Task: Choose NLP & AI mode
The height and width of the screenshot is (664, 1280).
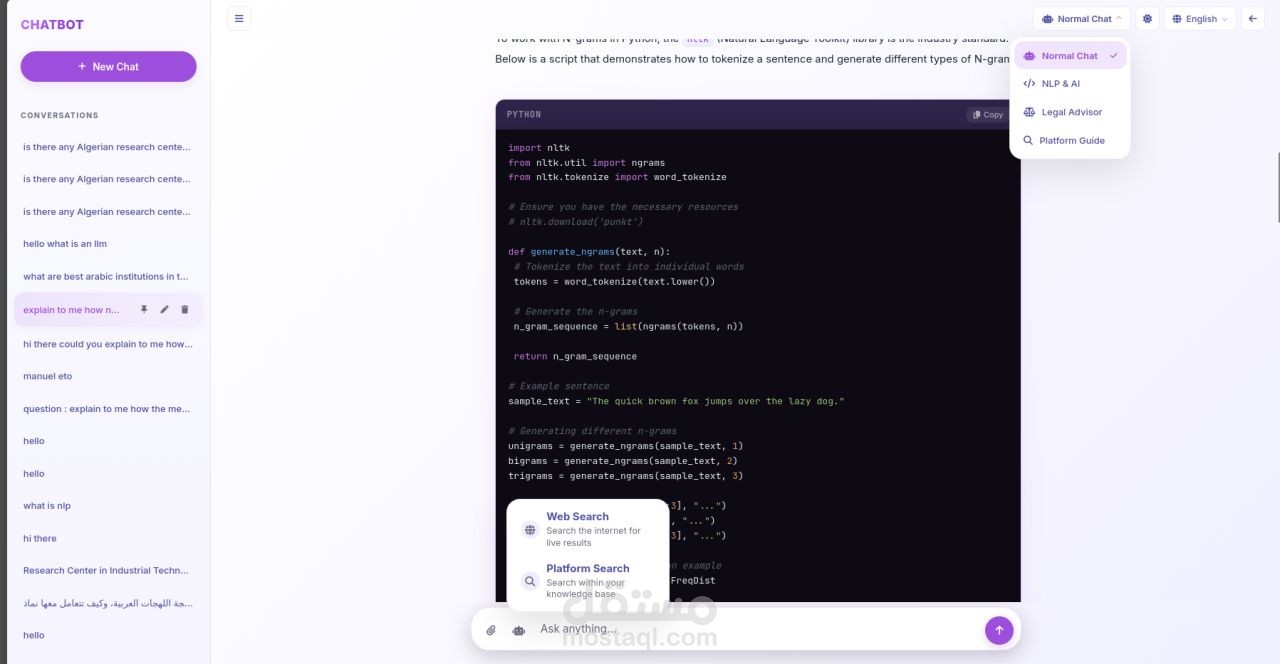Action: (x=1070, y=84)
